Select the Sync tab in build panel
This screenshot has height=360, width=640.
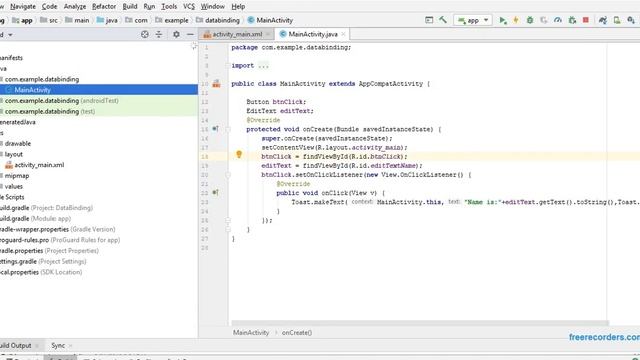tap(58, 345)
